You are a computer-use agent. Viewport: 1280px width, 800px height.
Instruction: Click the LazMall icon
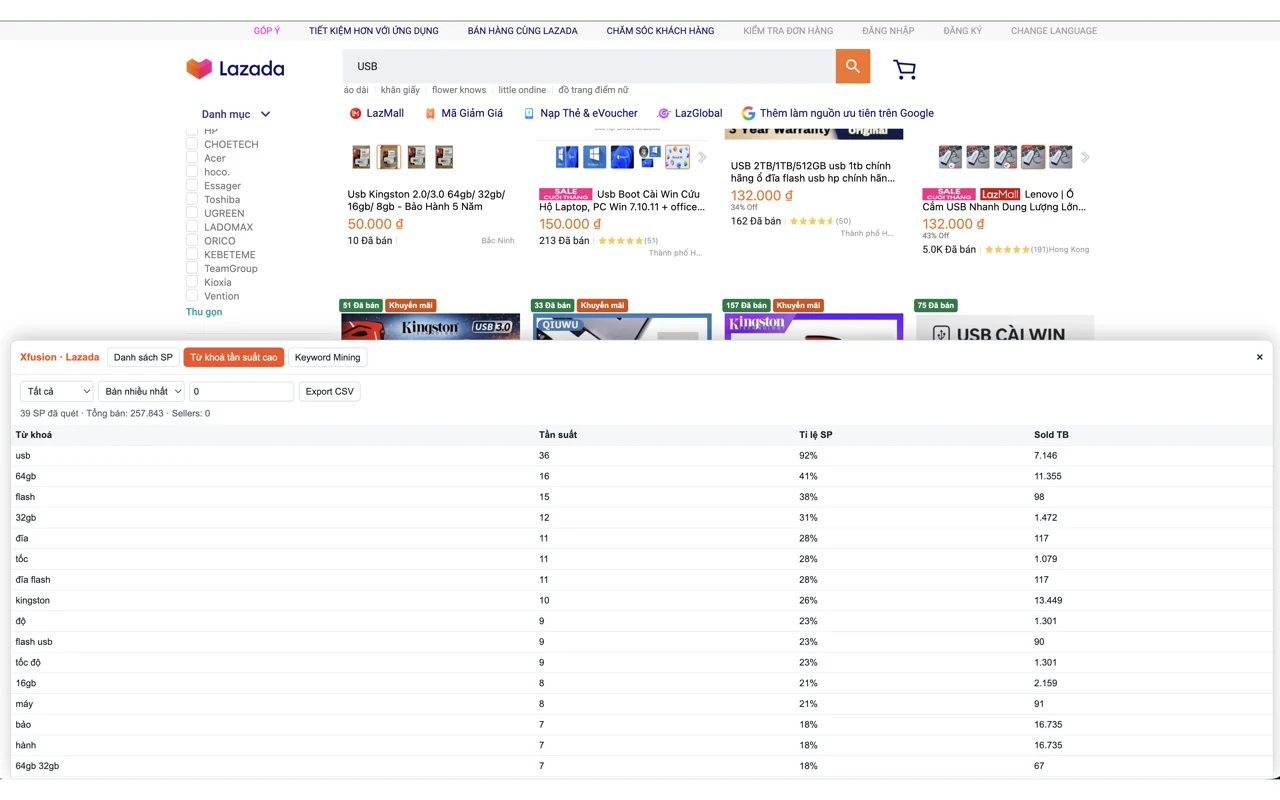click(x=355, y=113)
